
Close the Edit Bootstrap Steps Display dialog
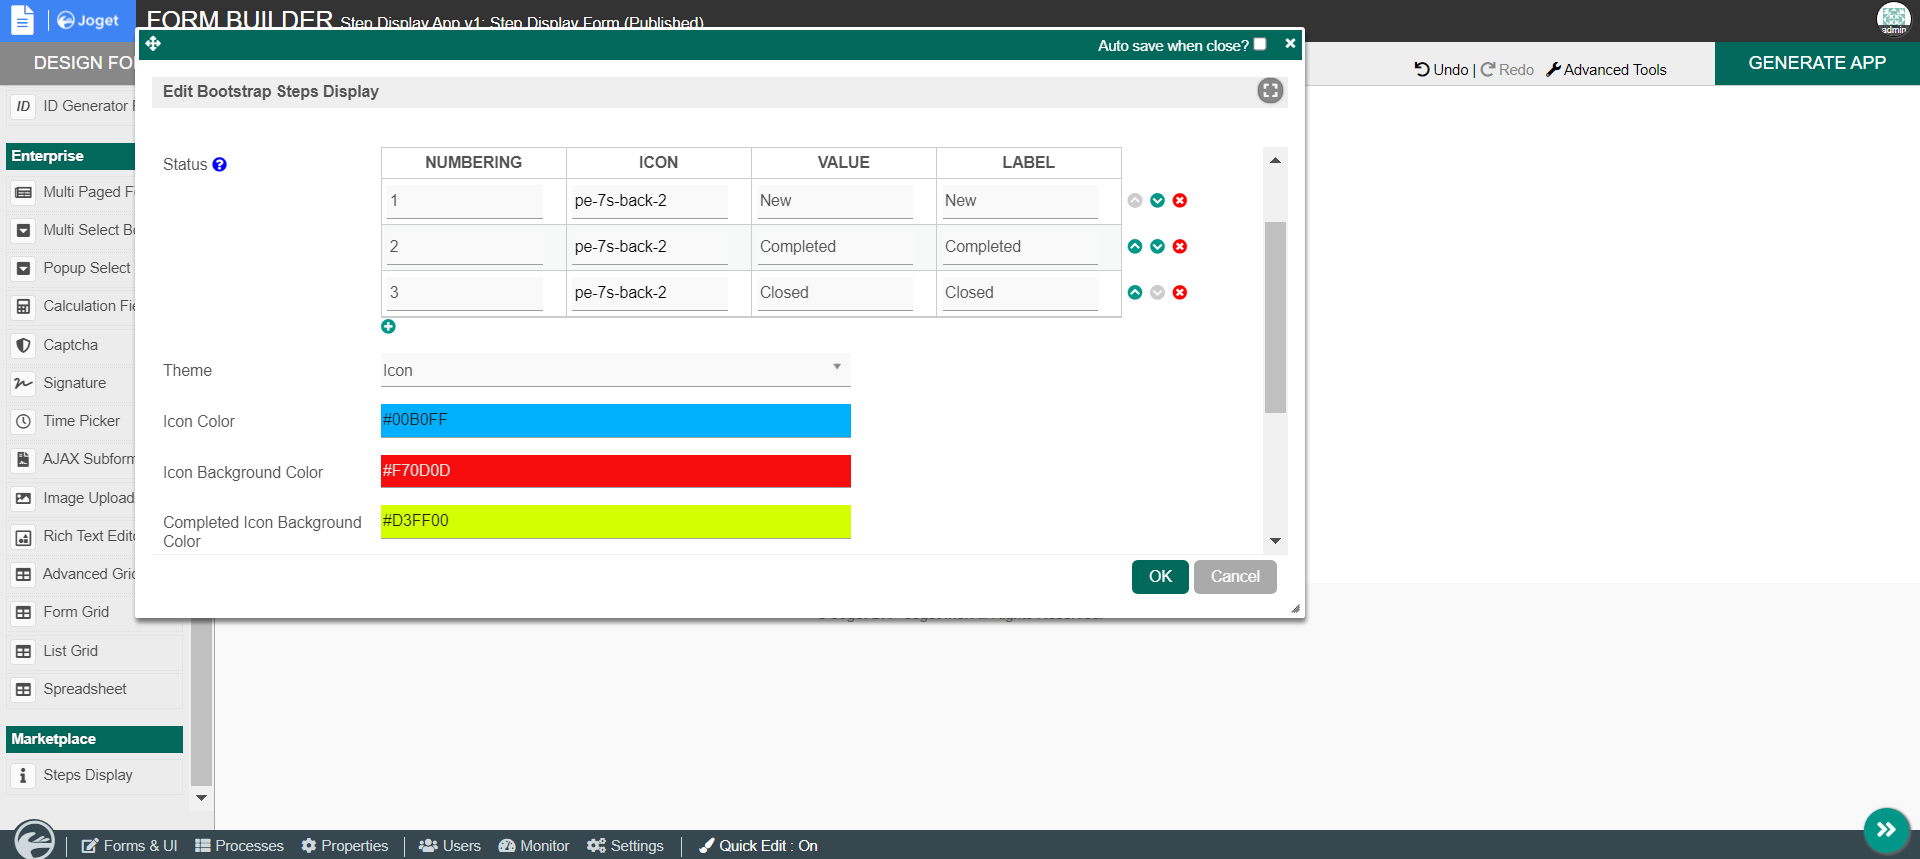[1290, 43]
